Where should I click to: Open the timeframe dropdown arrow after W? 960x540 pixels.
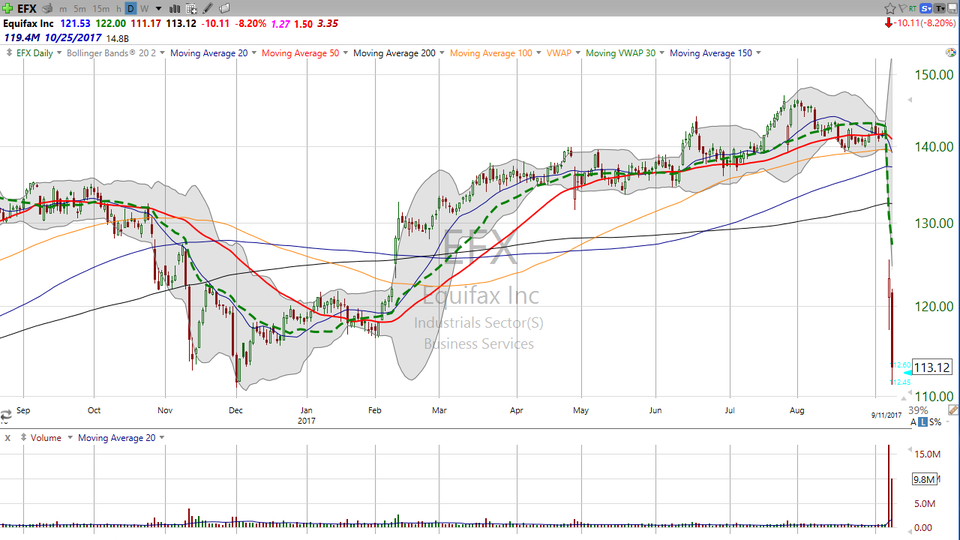pos(159,9)
